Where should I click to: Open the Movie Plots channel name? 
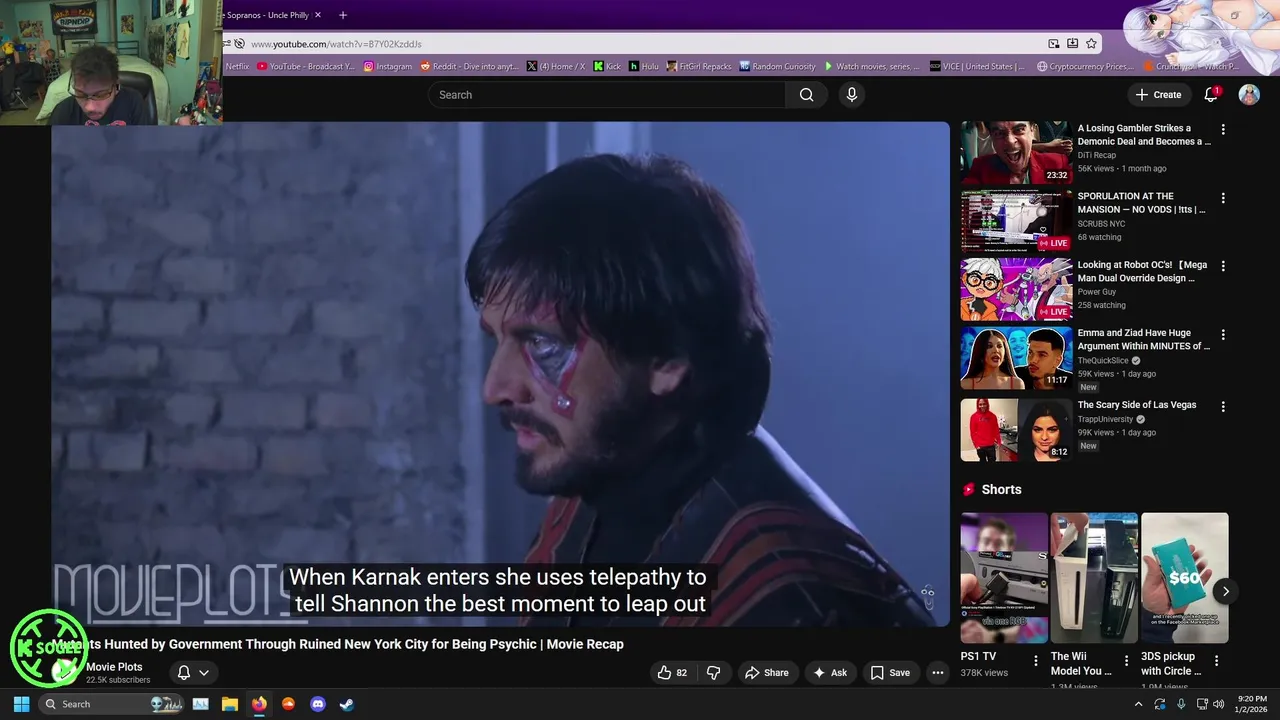[114, 667]
